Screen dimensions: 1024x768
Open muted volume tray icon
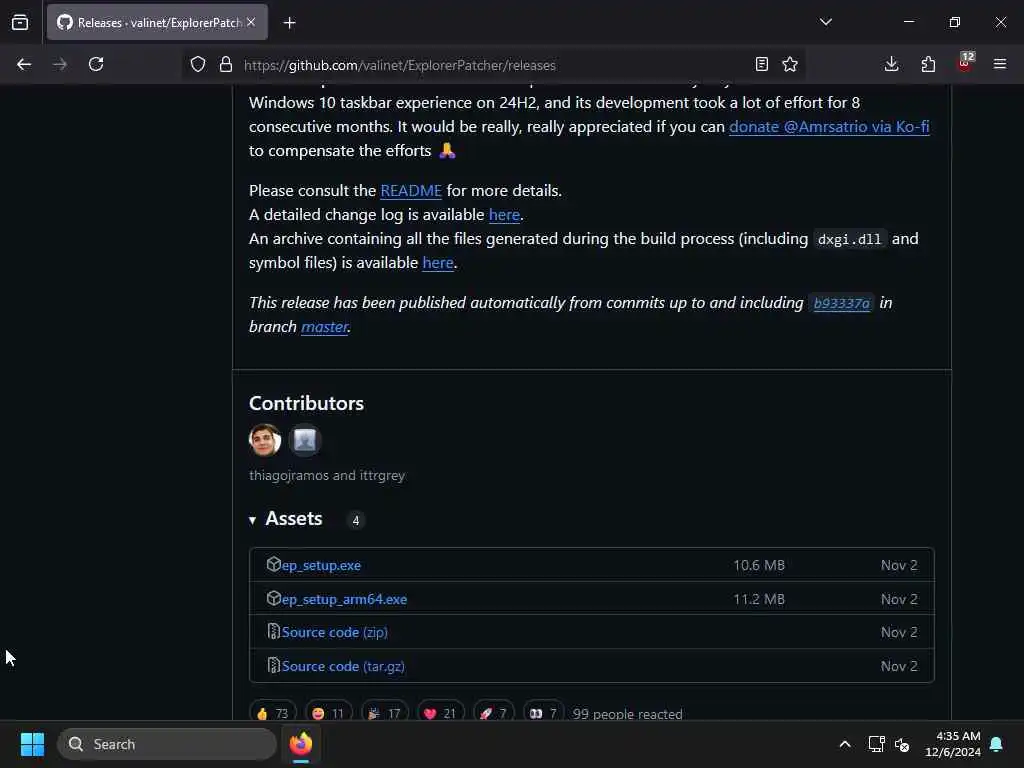point(902,744)
